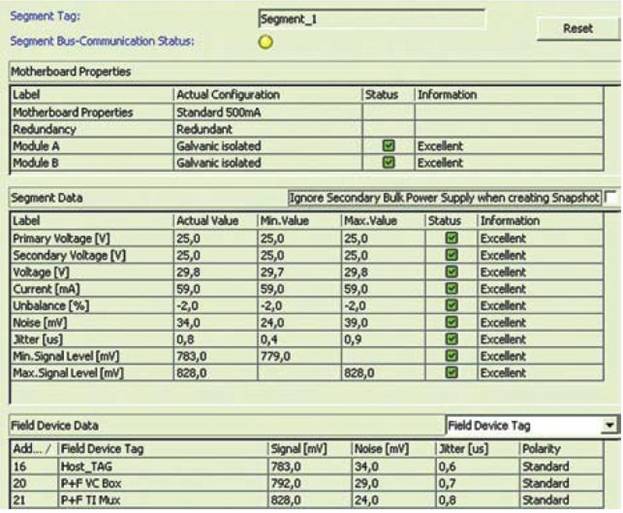
Task: Toggle Ignore Secondary Bulk Power Supply checkbox
Action: pos(611,197)
